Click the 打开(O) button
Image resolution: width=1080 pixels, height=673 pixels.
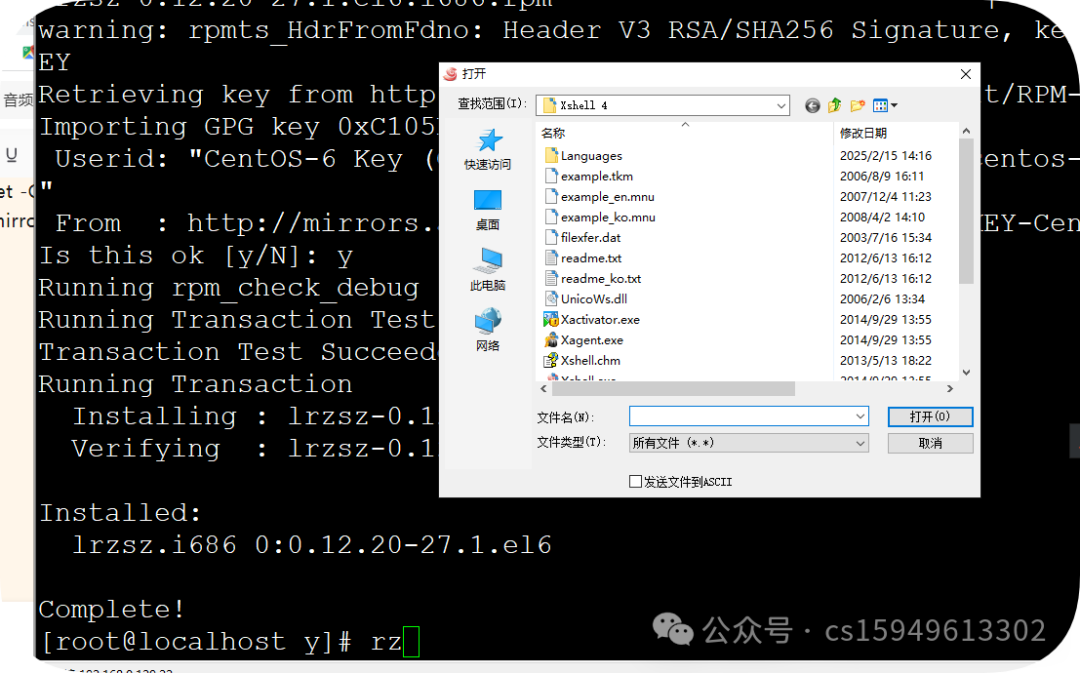[930, 416]
